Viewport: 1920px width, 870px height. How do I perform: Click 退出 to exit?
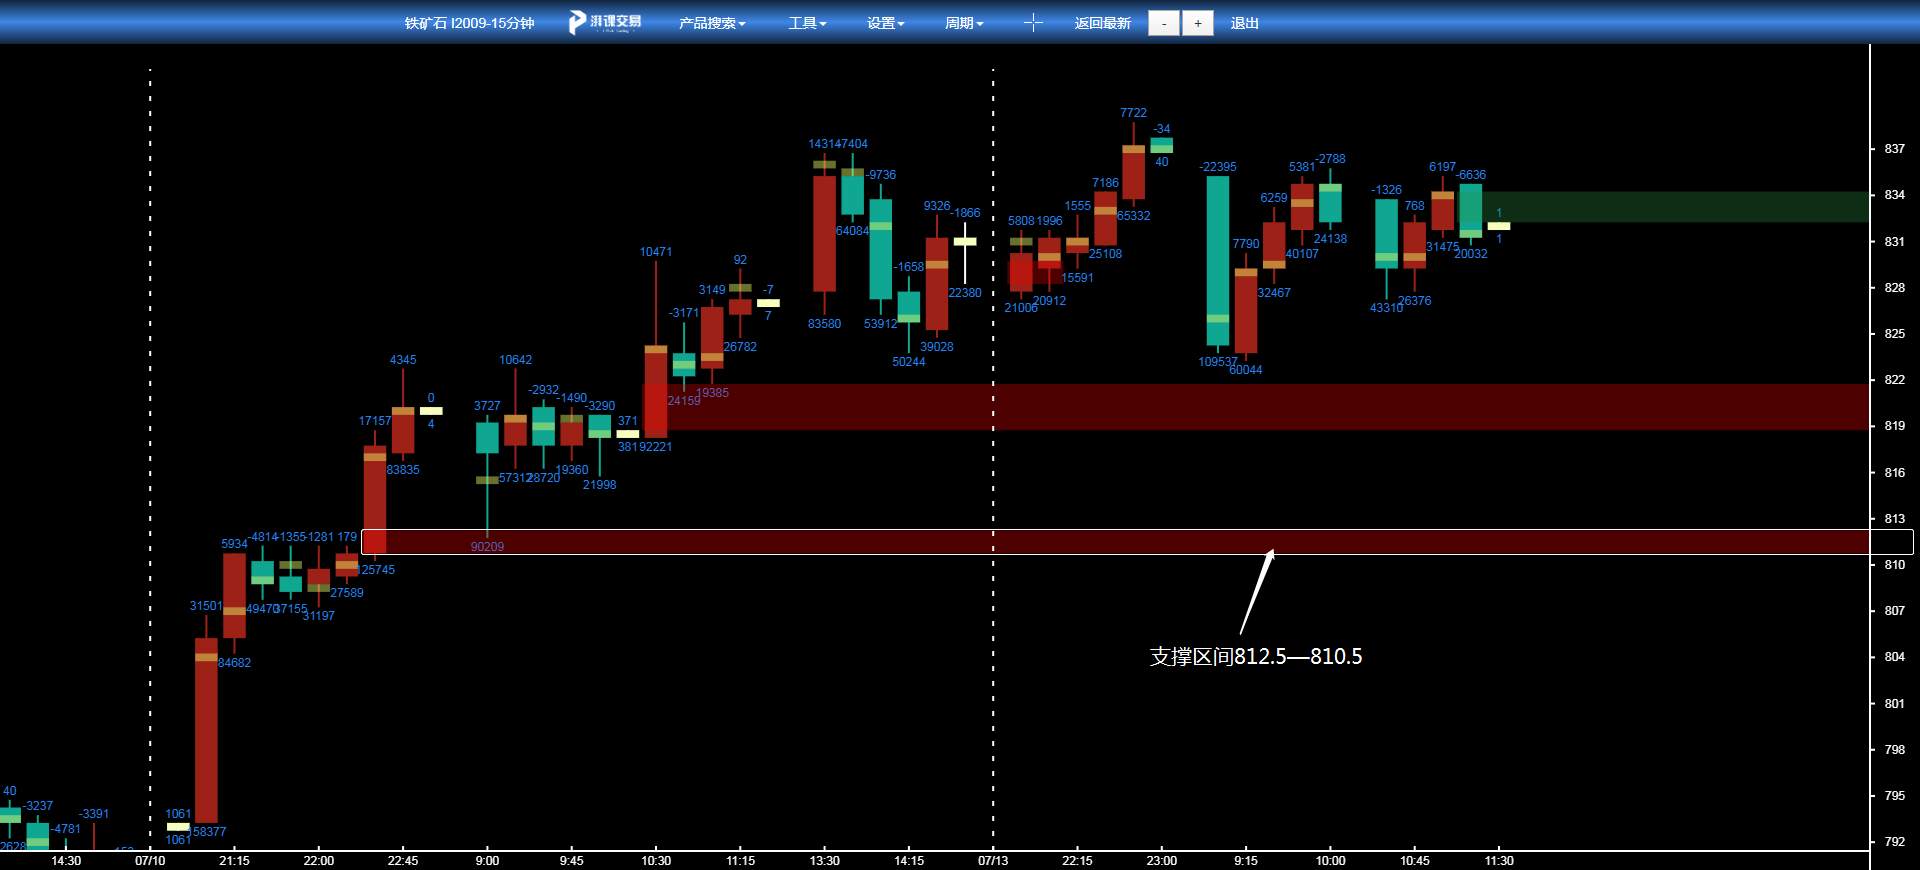click(x=1244, y=23)
